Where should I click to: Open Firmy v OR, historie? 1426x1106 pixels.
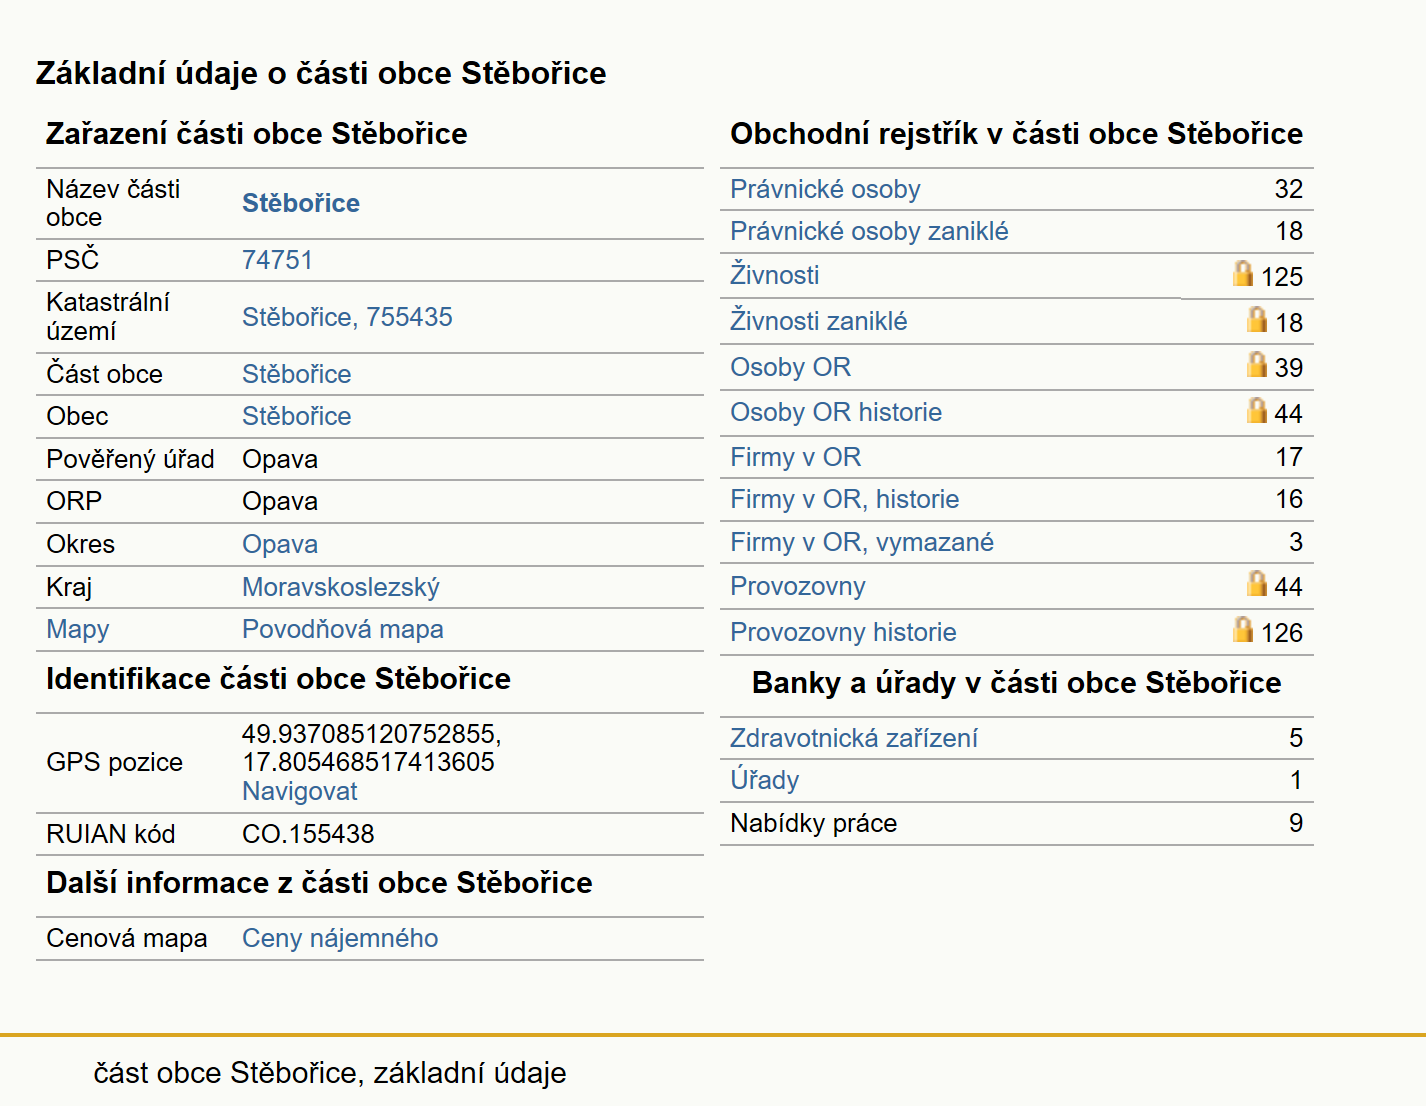coord(844,499)
